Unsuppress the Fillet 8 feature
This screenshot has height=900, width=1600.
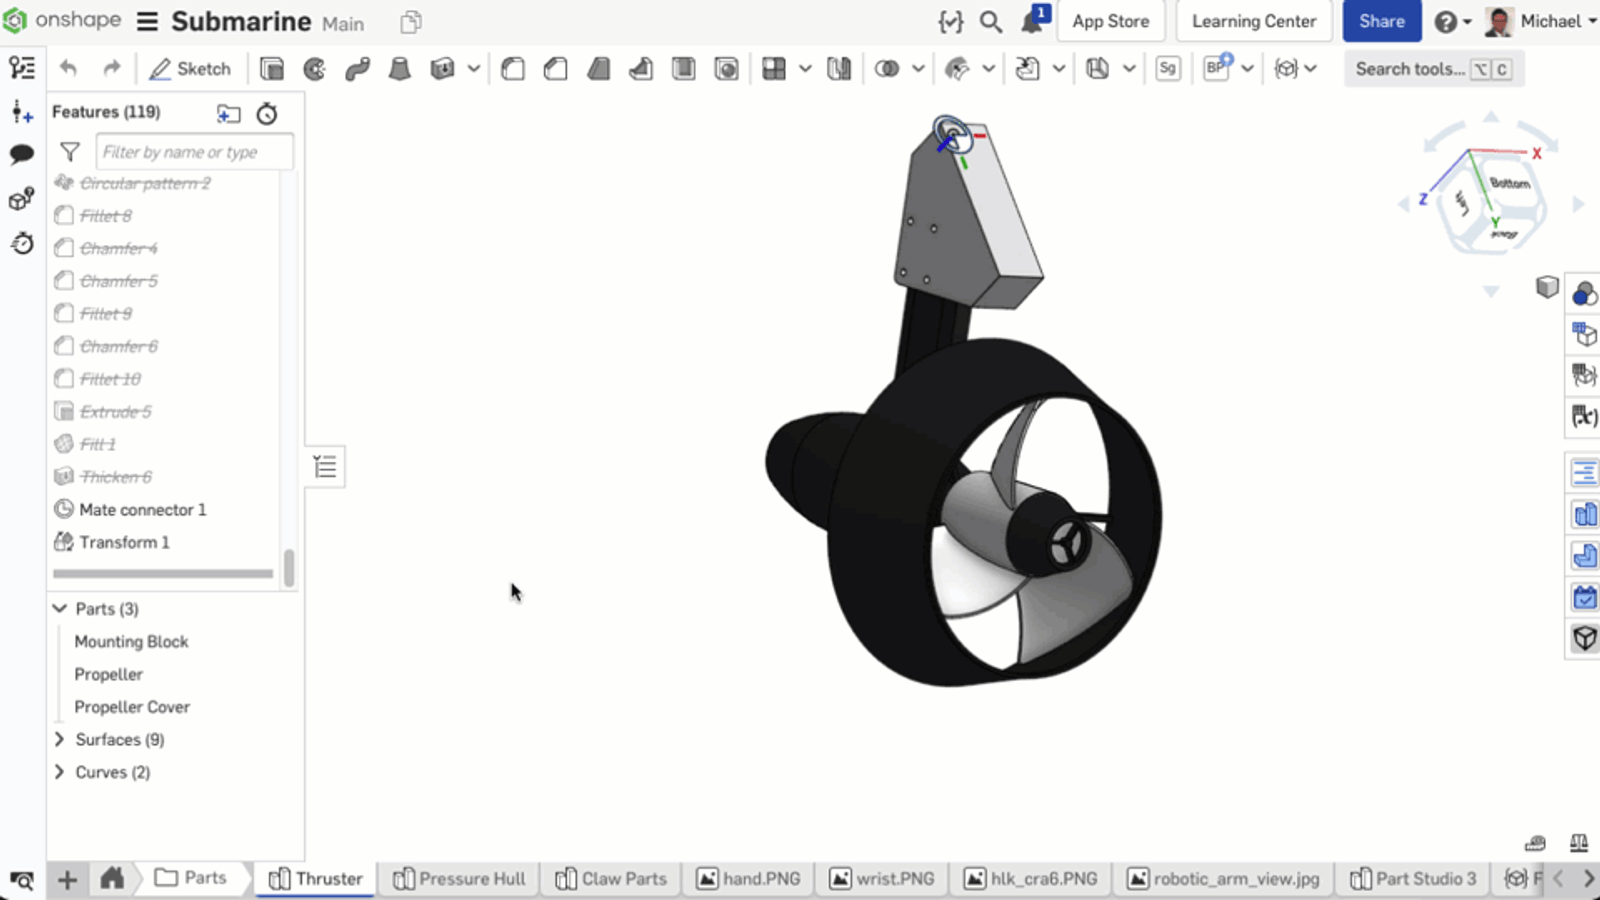(106, 215)
